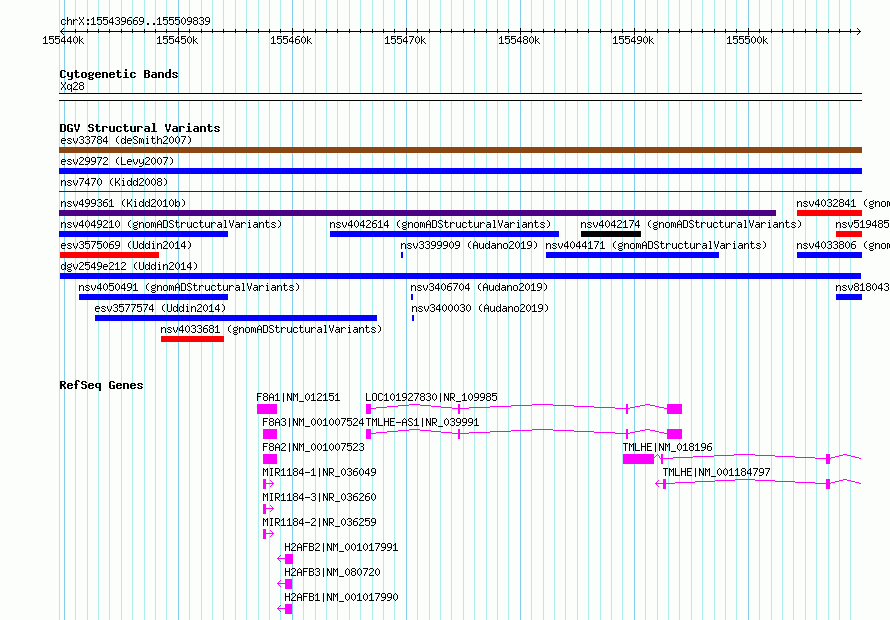The image size is (890, 620).
Task: Click the 155480k ruler tick label
Action: pyautogui.click(x=519, y=40)
